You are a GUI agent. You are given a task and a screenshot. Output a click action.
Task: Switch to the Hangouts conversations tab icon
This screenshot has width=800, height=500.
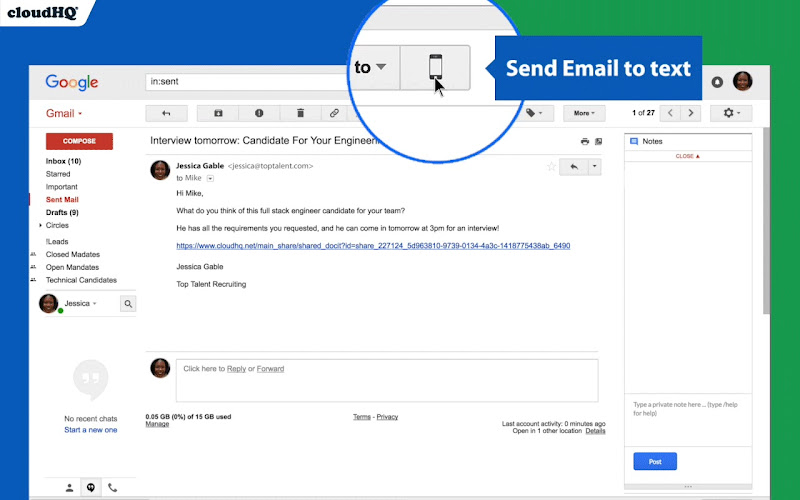click(x=91, y=488)
